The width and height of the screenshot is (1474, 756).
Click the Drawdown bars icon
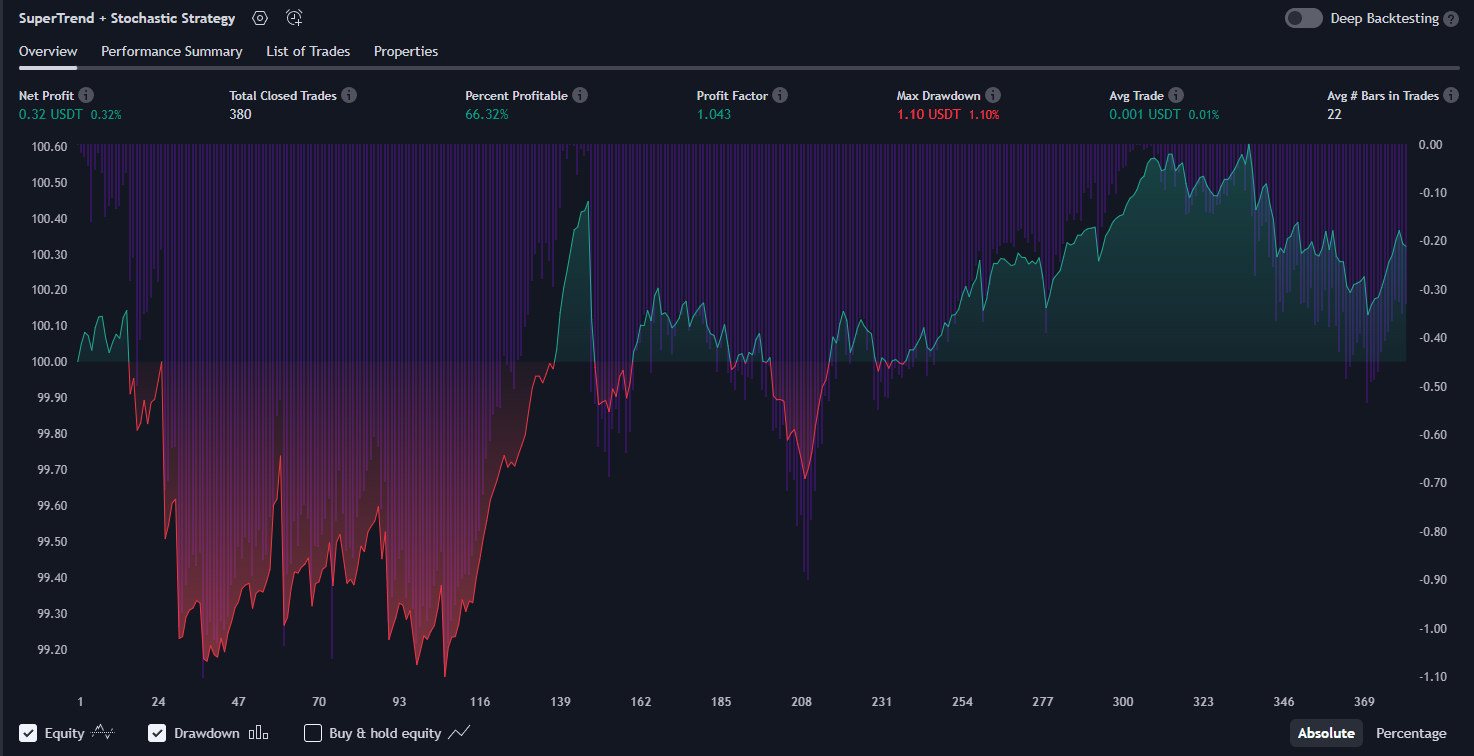(x=258, y=733)
